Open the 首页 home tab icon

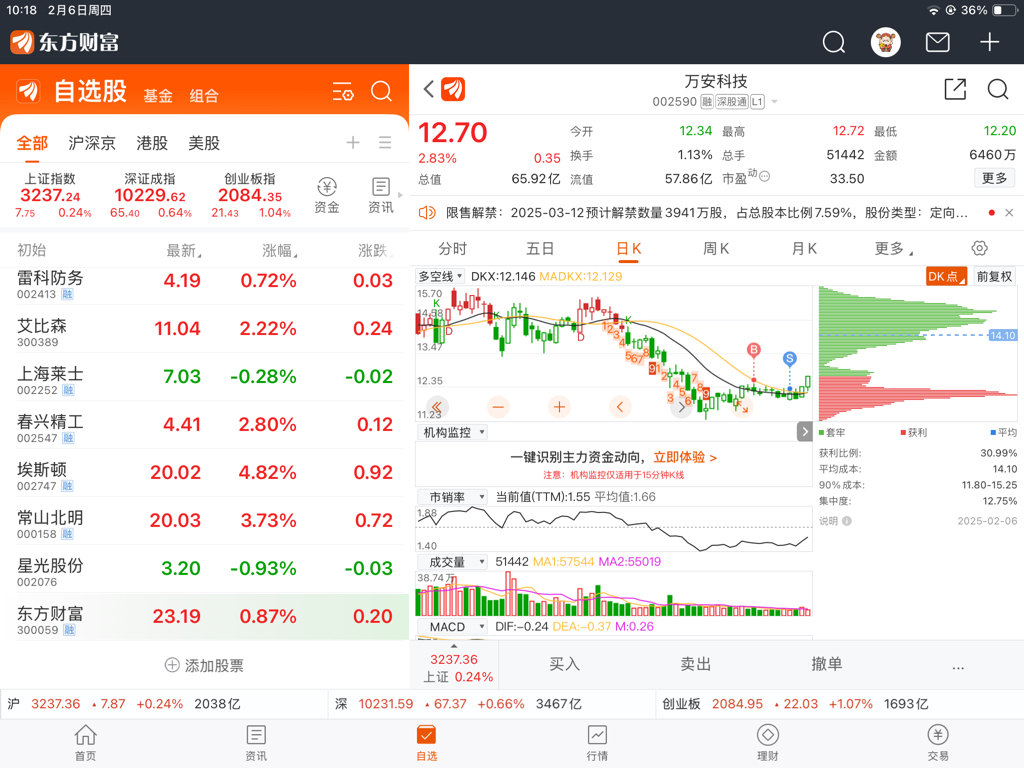pyautogui.click(x=86, y=743)
